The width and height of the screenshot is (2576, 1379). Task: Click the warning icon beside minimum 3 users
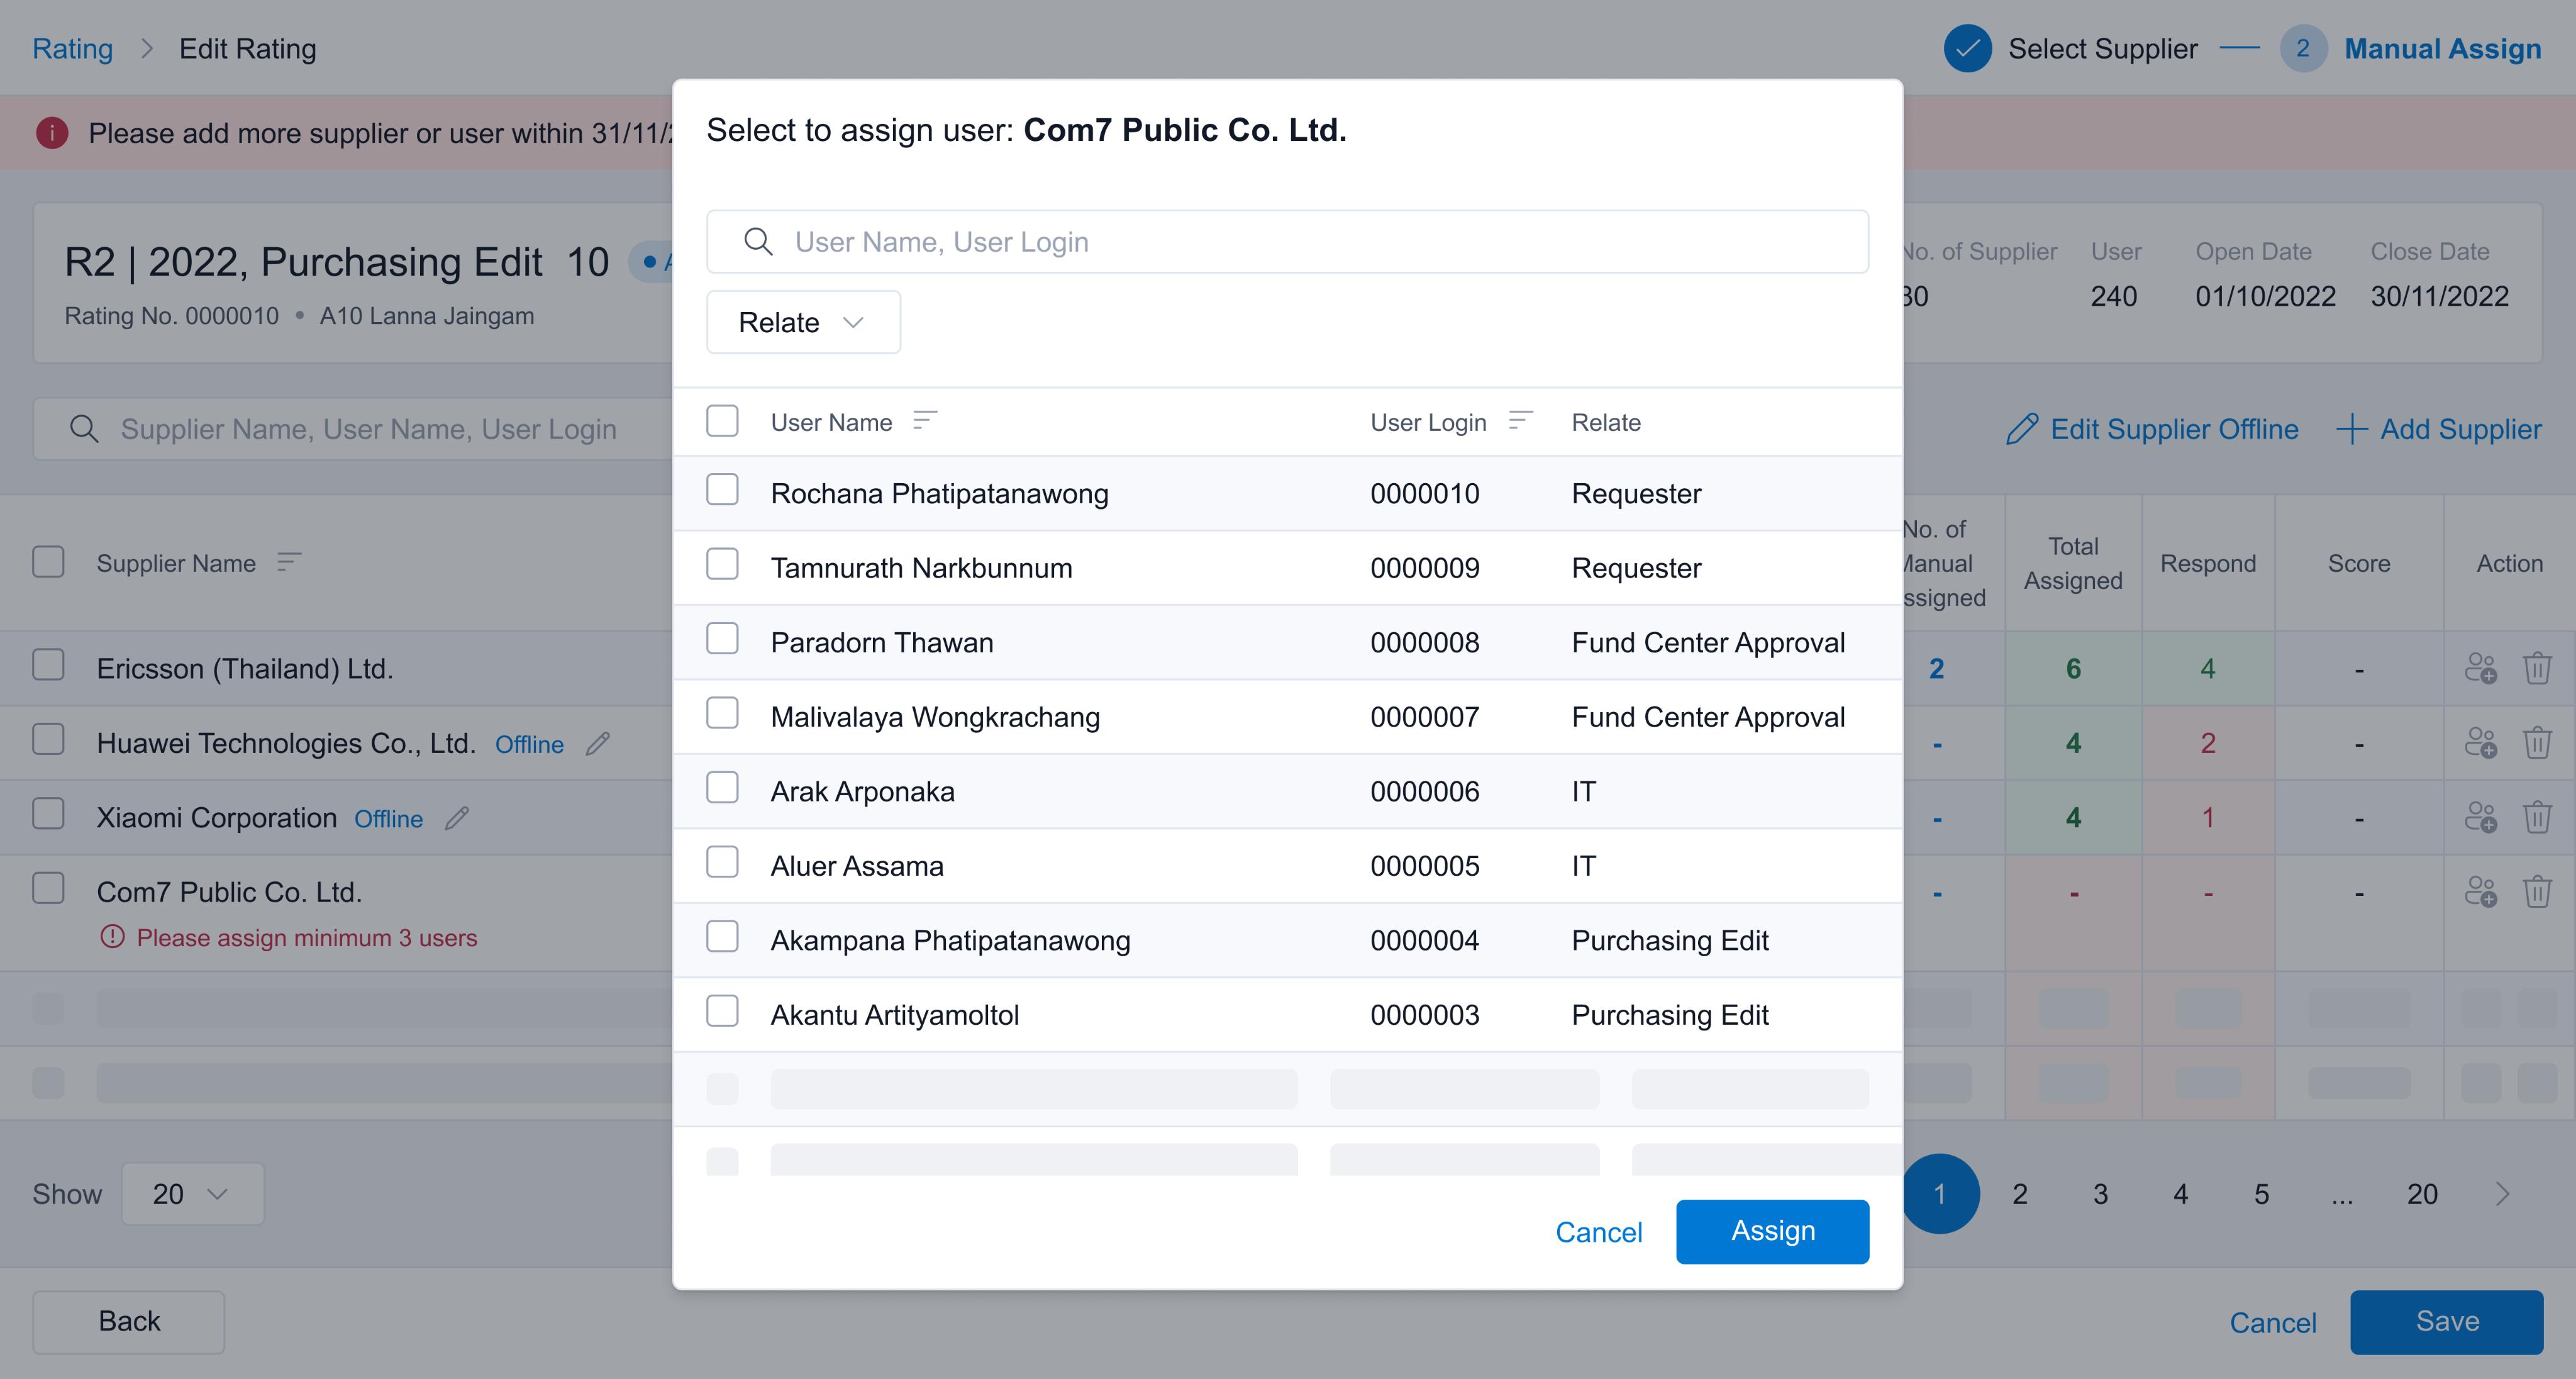coord(113,937)
